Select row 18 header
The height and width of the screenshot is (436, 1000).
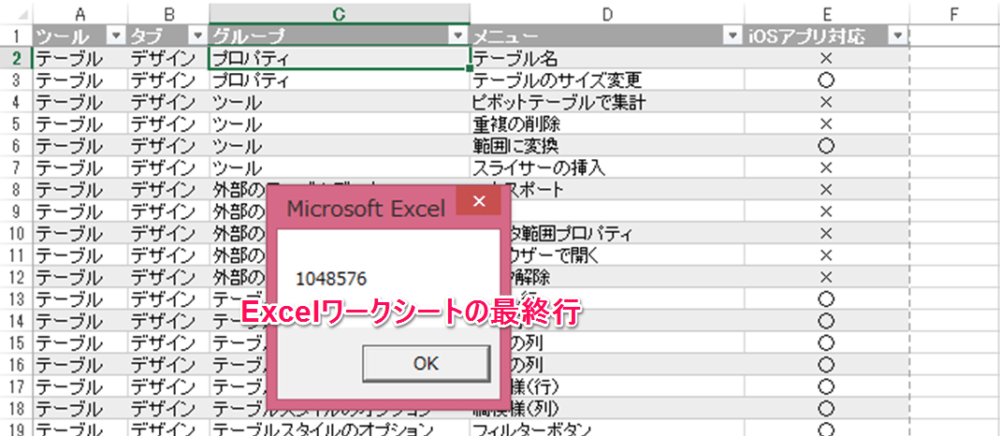[x=15, y=407]
